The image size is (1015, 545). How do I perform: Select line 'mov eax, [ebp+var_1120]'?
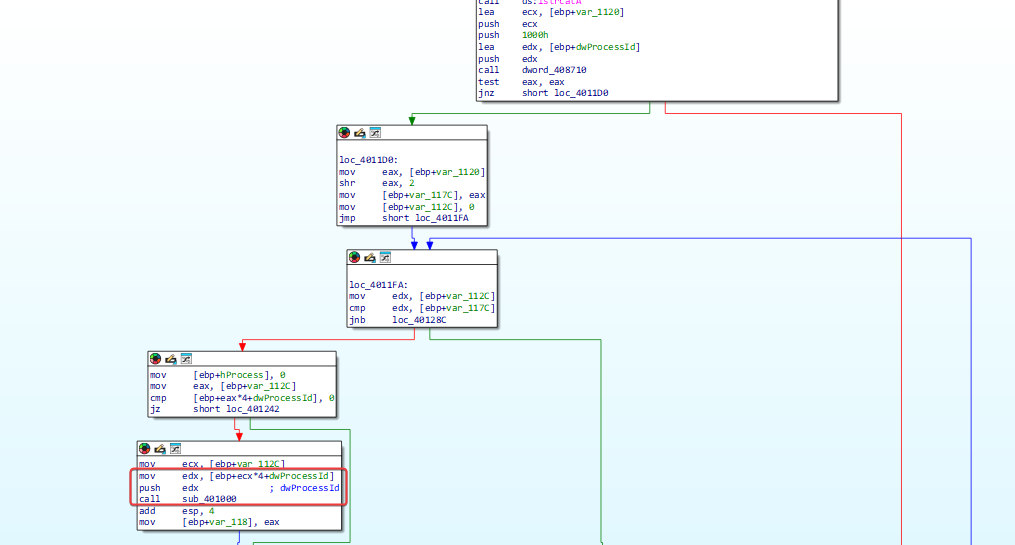coord(412,172)
